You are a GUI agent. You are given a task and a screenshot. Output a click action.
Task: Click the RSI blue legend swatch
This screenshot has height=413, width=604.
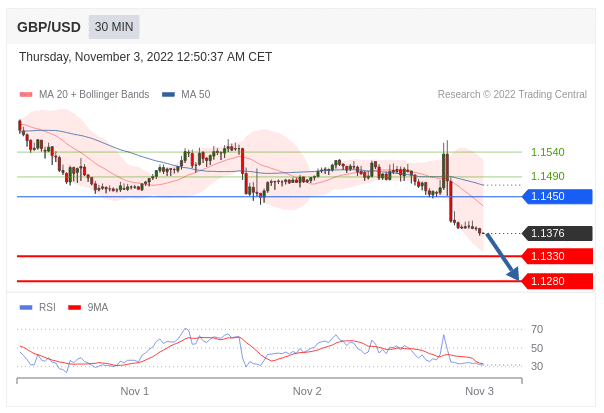click(26, 307)
